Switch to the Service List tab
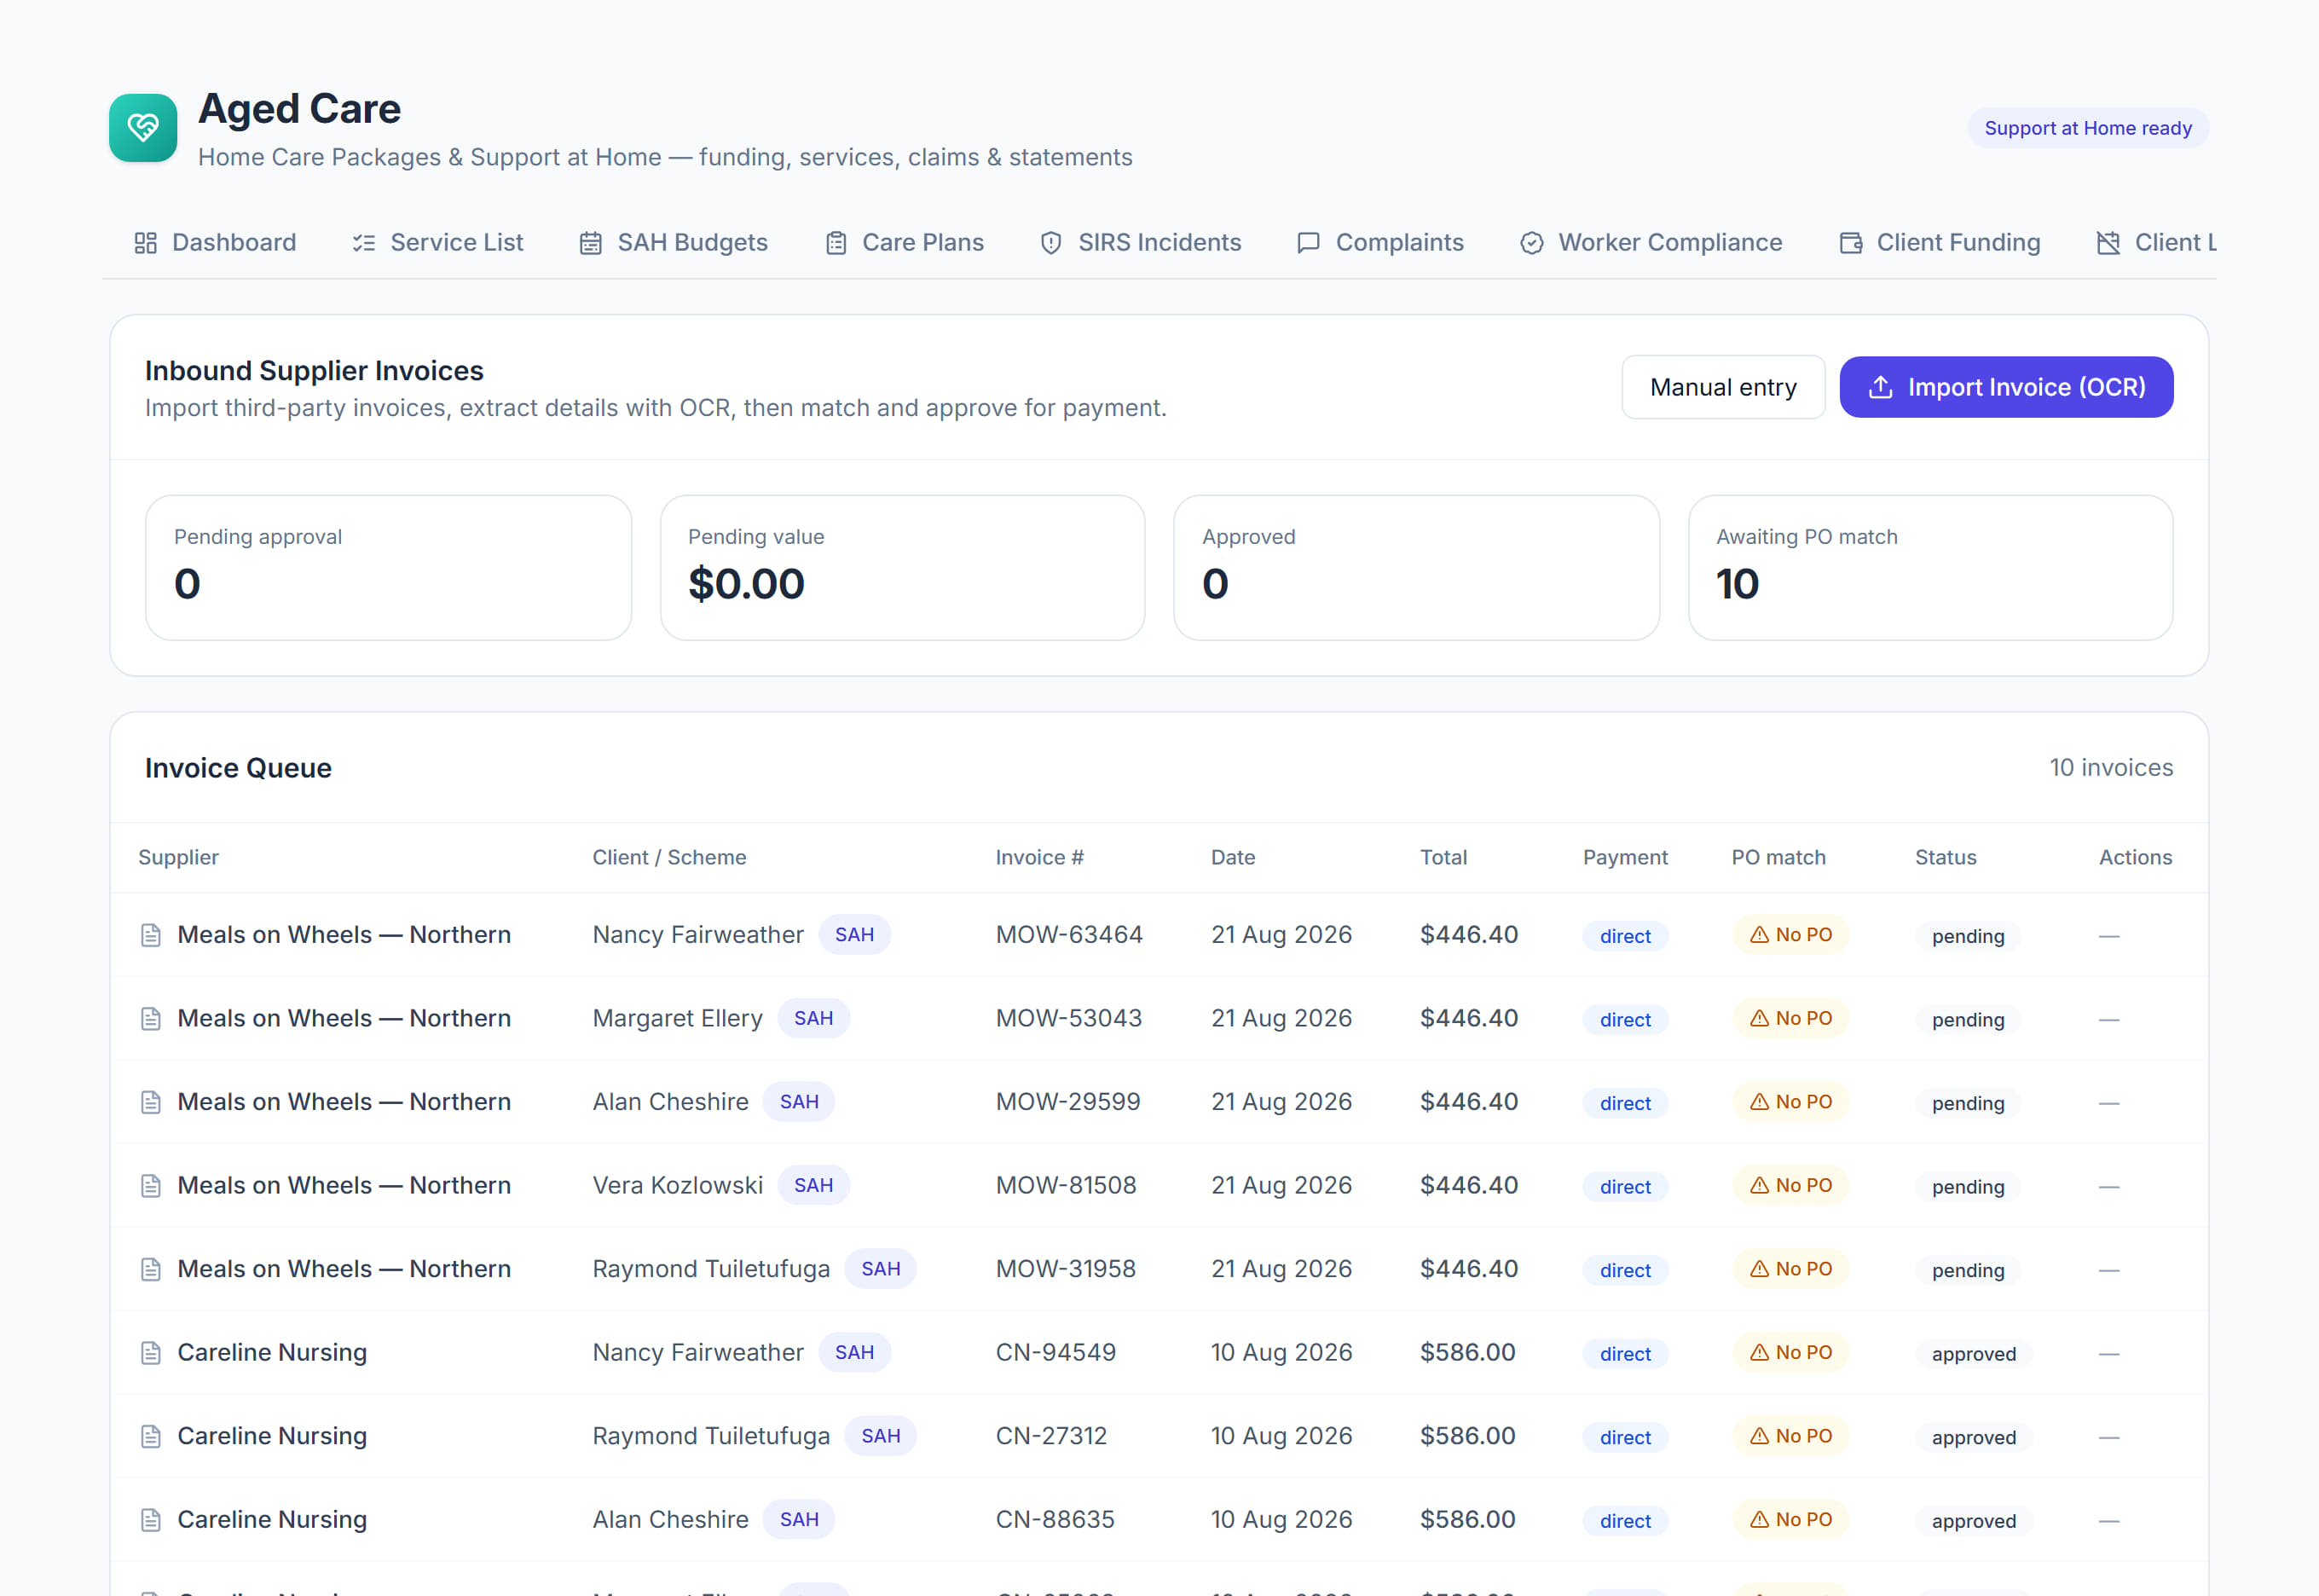Viewport: 2319px width, 1596px height. 438,243
